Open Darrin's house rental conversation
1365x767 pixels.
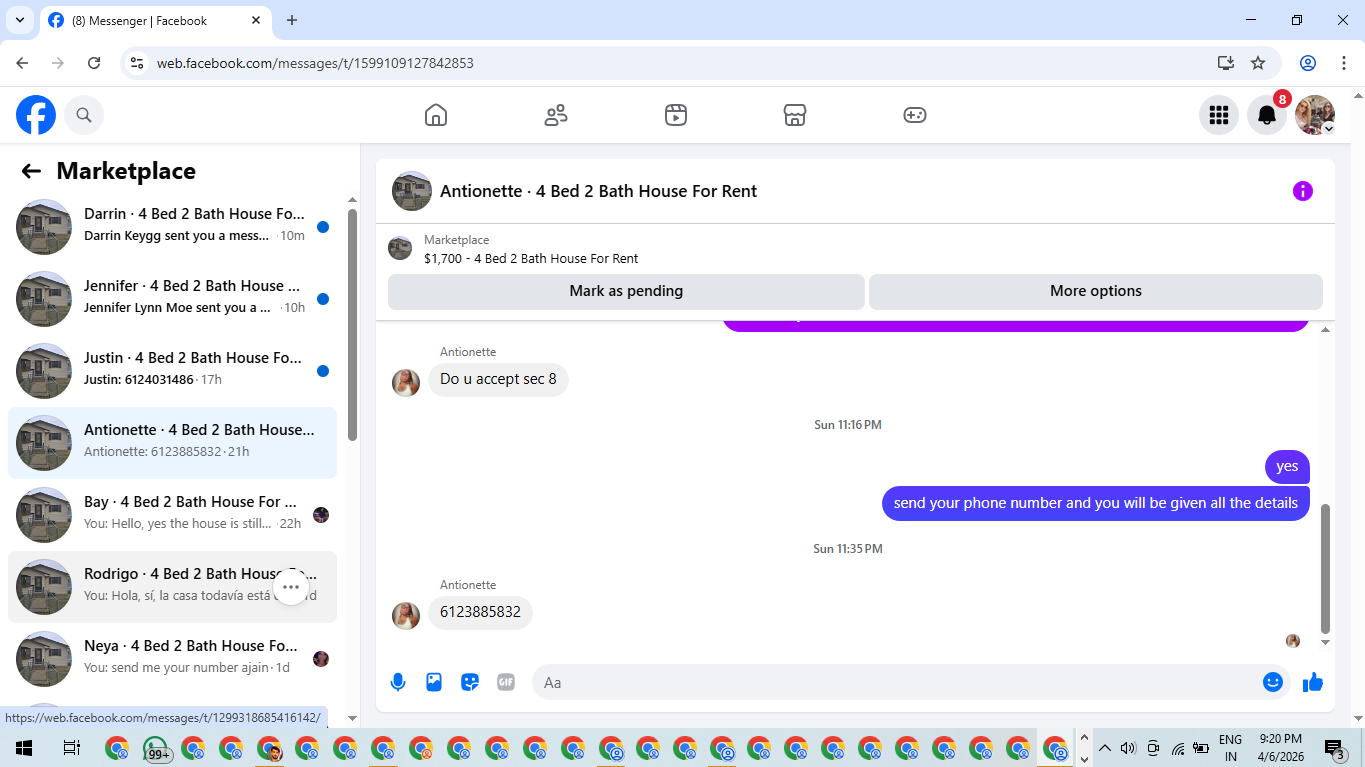[x=172, y=227]
